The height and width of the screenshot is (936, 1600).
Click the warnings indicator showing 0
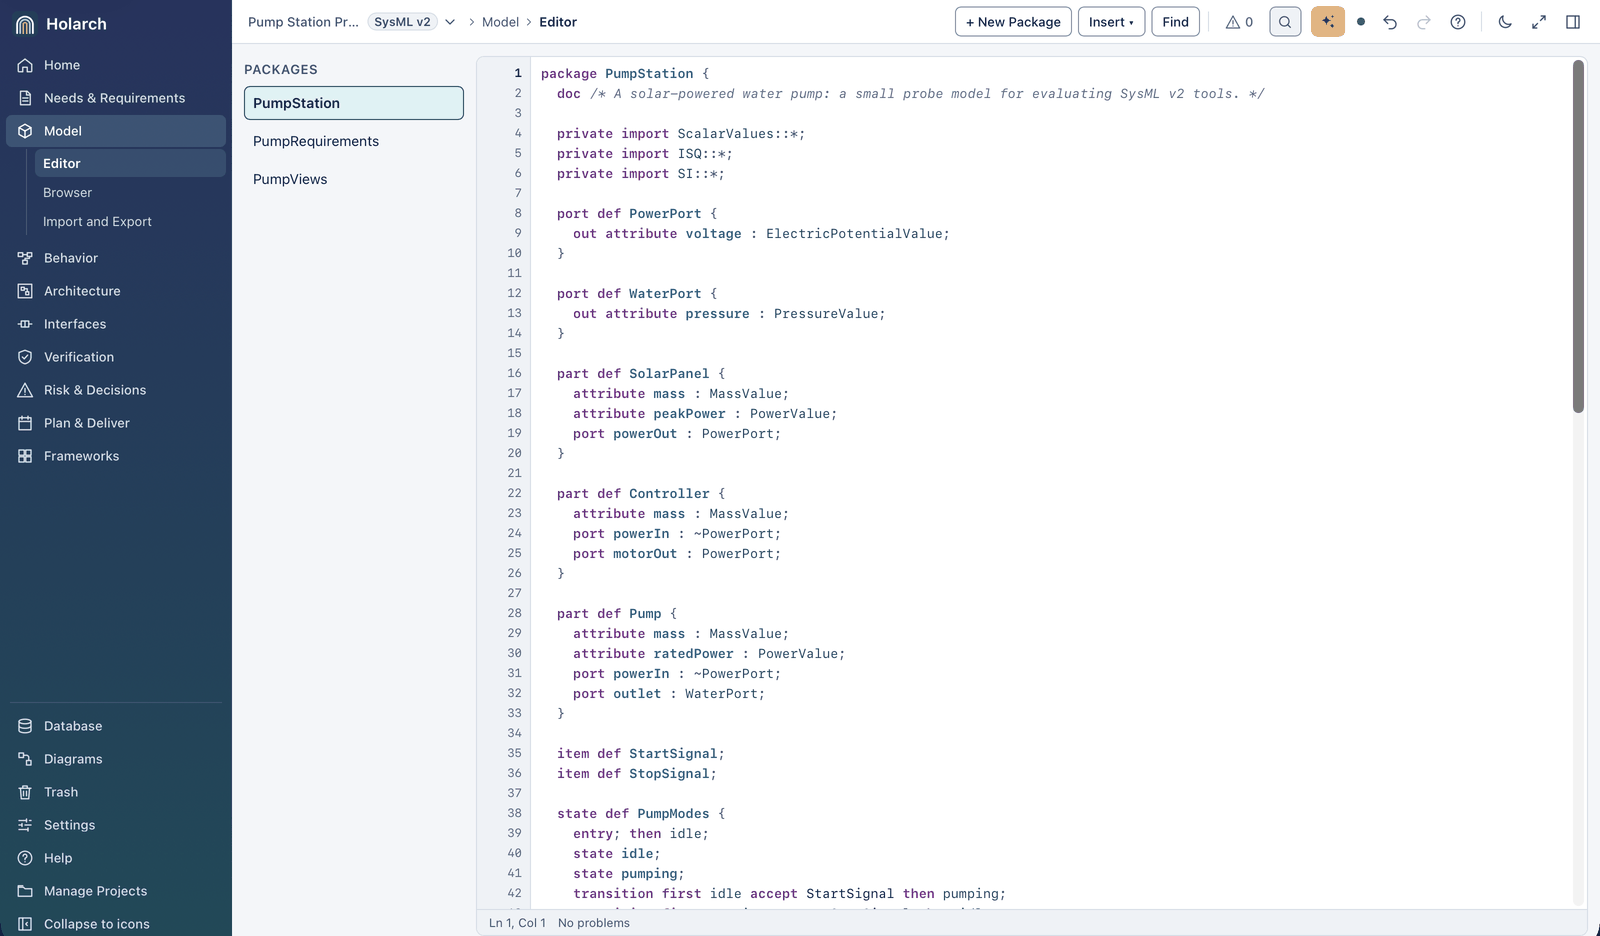point(1239,22)
